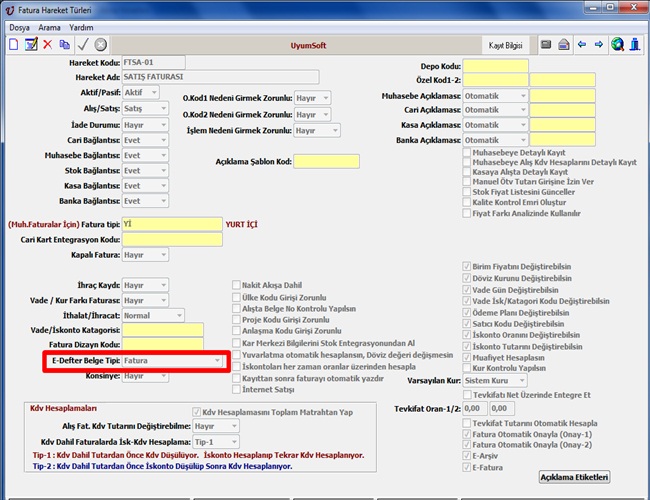Click the Fatura tipi field containing Yİ
650x500 pixels.
click(x=172, y=224)
